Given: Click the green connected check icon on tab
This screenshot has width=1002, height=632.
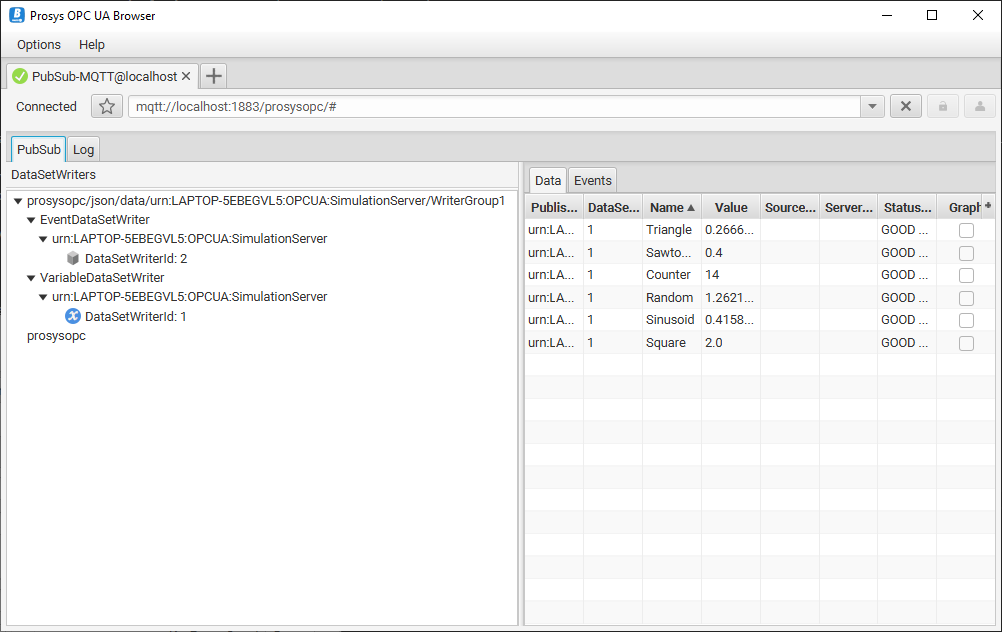Looking at the screenshot, I should [x=20, y=77].
